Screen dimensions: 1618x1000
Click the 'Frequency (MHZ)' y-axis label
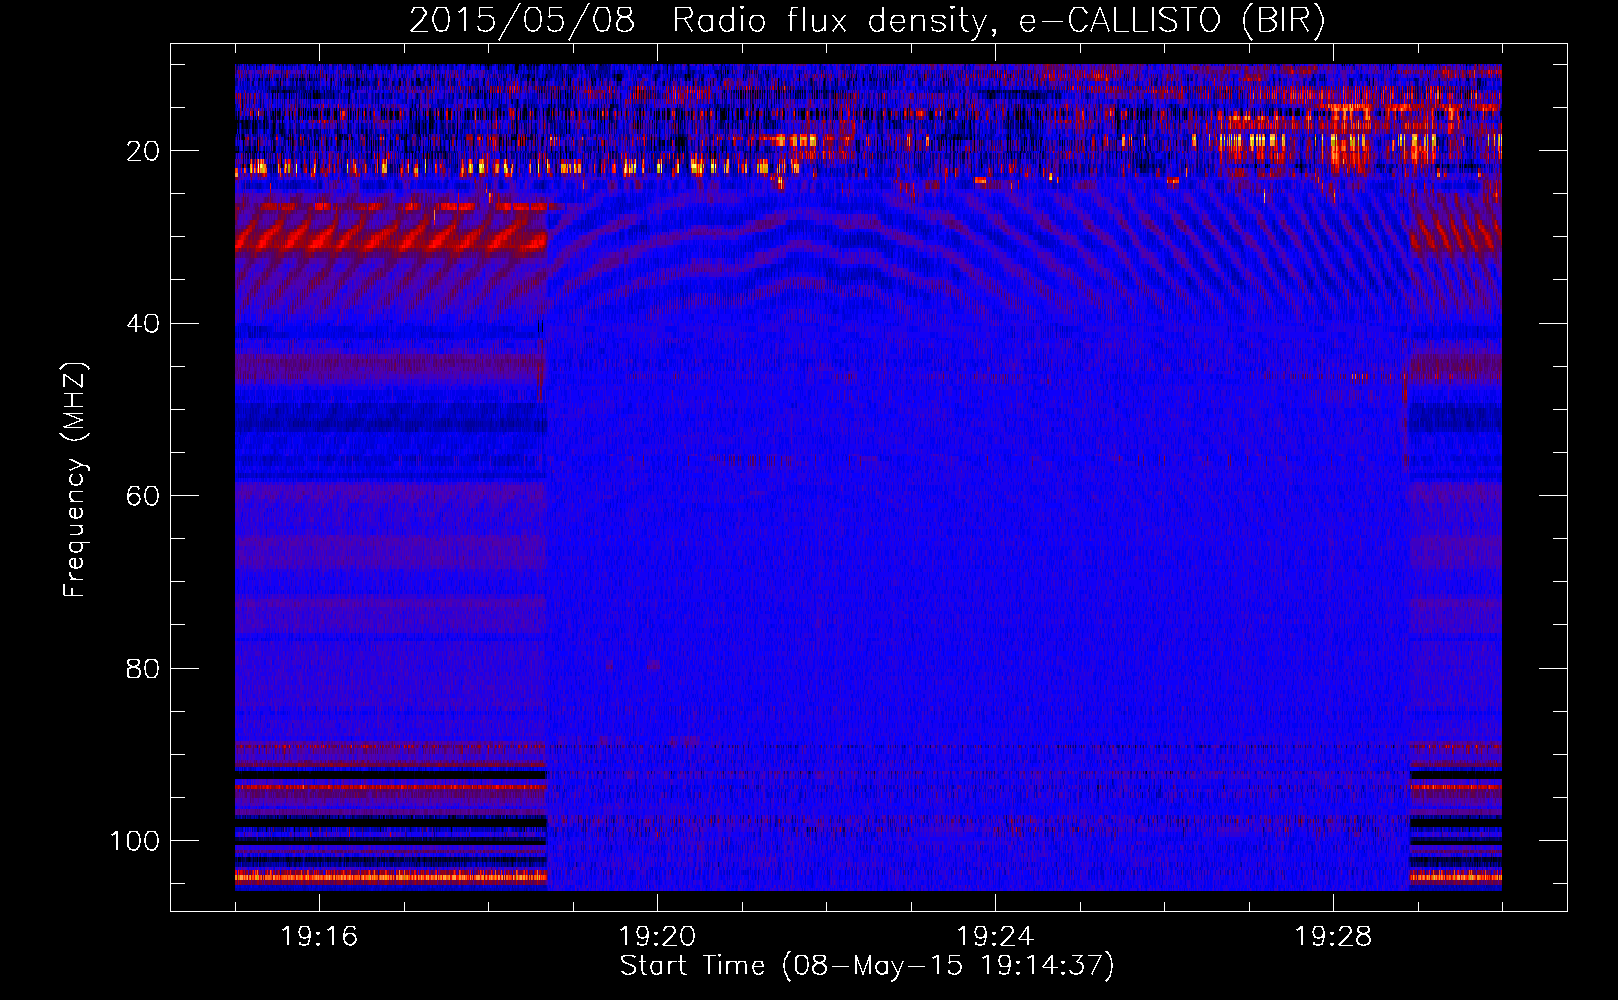(x=75, y=480)
